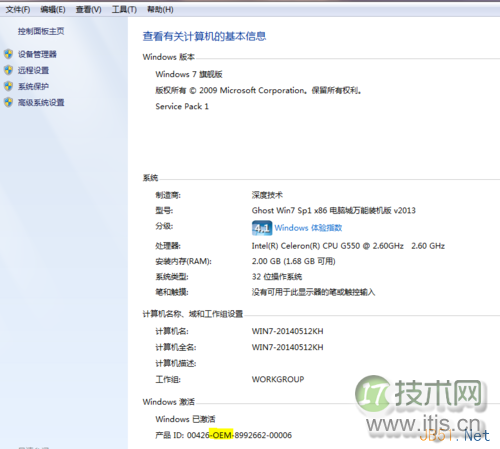The height and width of the screenshot is (449, 500).
Task: Click RAM value 2.00 GB (1.68 GB 可用)
Action: pyautogui.click(x=294, y=261)
